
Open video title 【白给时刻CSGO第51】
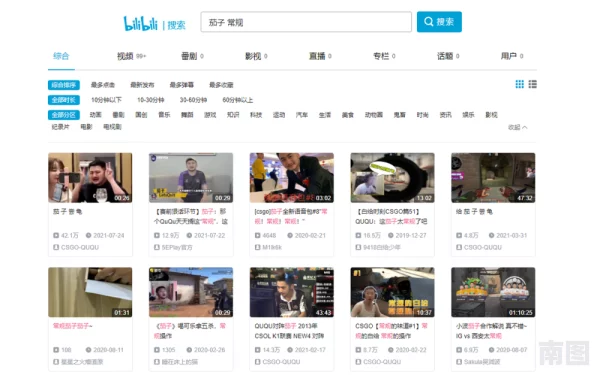[392, 216]
